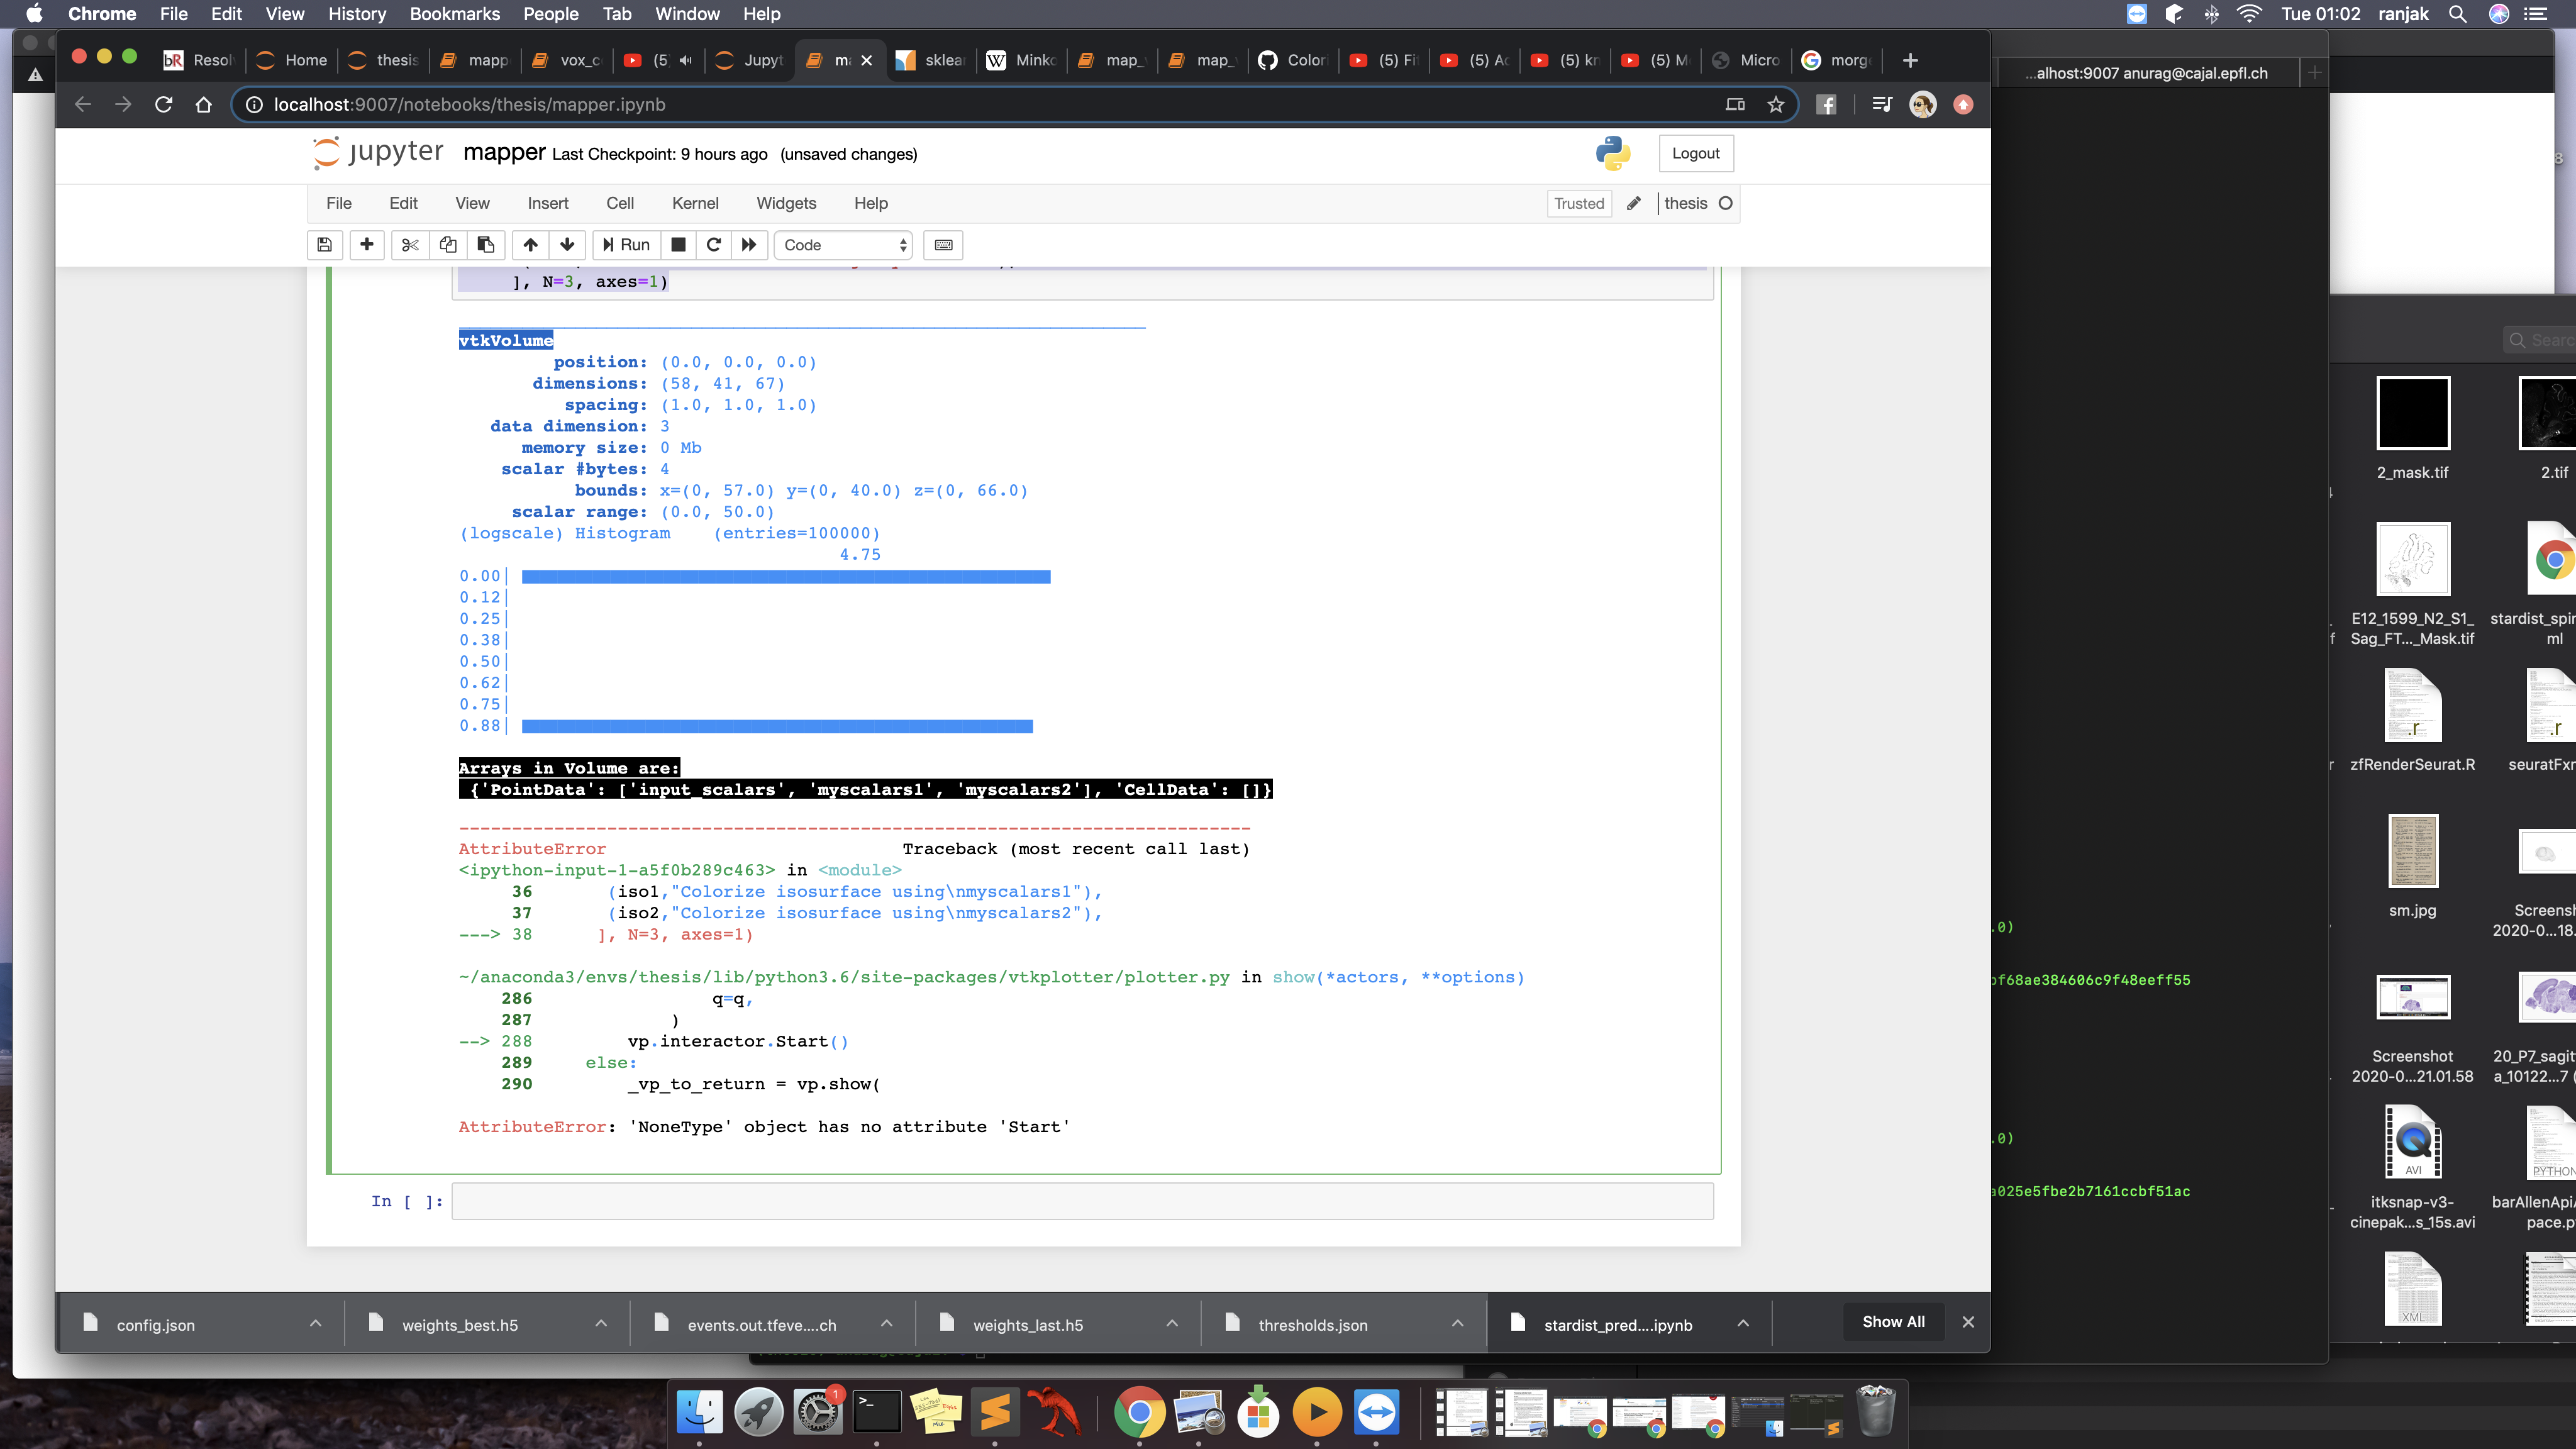Open the weights_best.h5 downloaded file
The width and height of the screenshot is (2576, 1449).
click(x=460, y=1324)
